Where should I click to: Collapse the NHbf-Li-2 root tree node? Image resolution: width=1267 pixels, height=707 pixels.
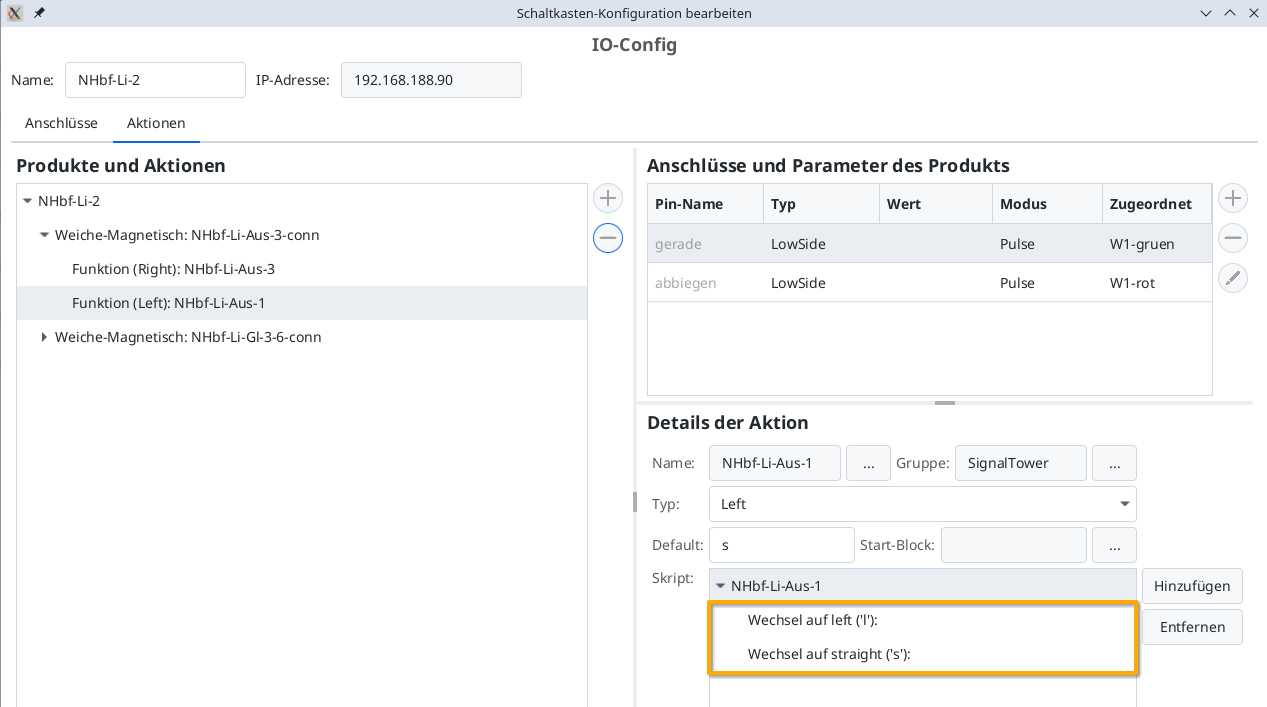[27, 201]
